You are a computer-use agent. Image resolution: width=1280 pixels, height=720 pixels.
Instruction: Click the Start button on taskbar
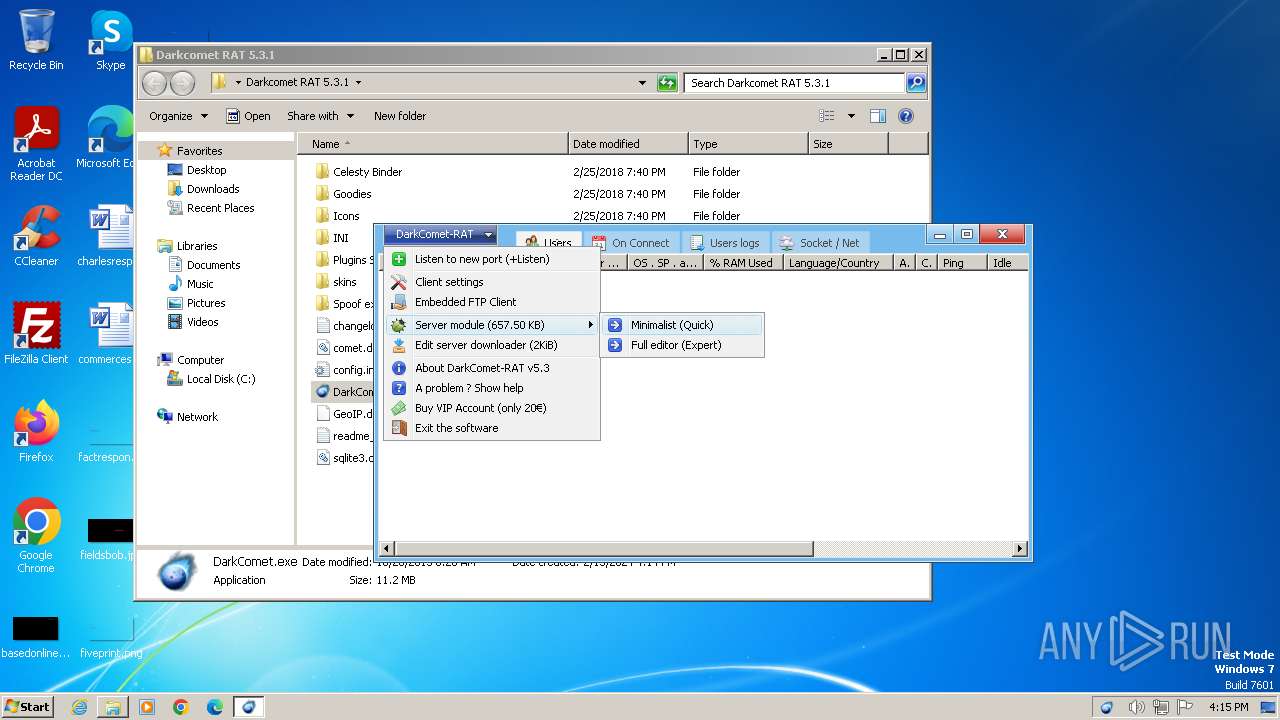tap(27, 706)
